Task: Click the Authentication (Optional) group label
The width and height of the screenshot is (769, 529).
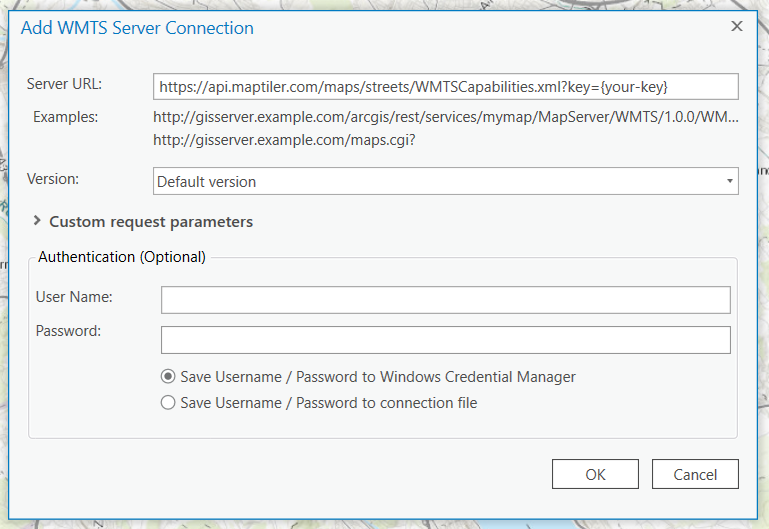Action: [x=122, y=257]
